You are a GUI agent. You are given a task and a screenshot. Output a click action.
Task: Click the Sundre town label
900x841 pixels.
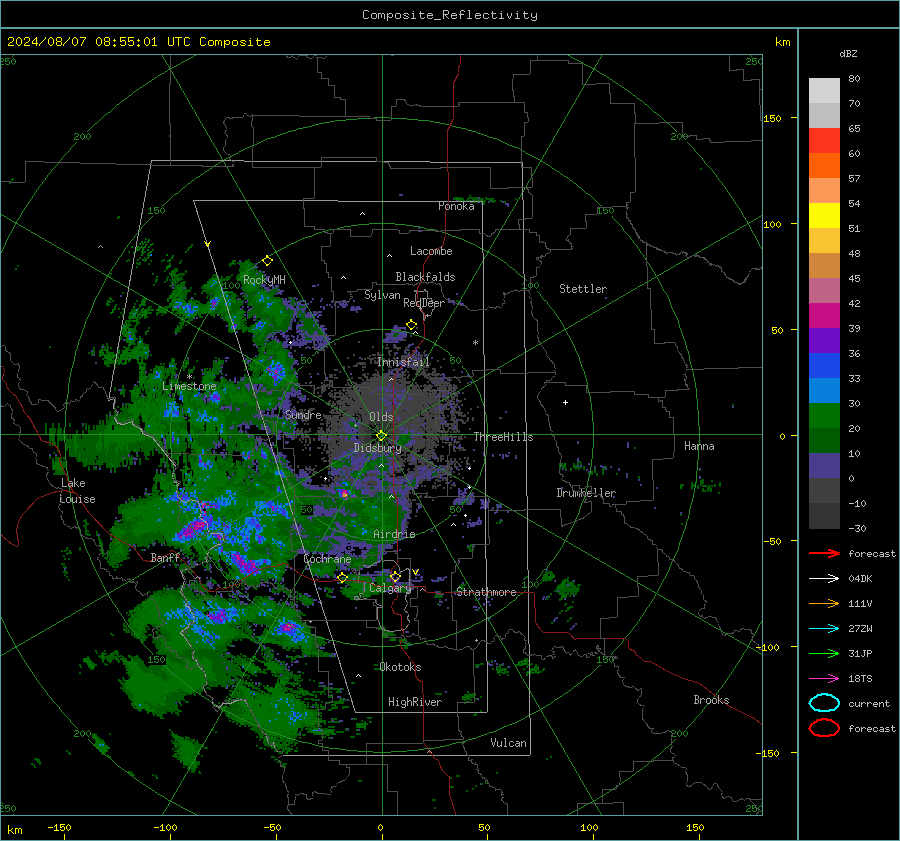(x=303, y=414)
